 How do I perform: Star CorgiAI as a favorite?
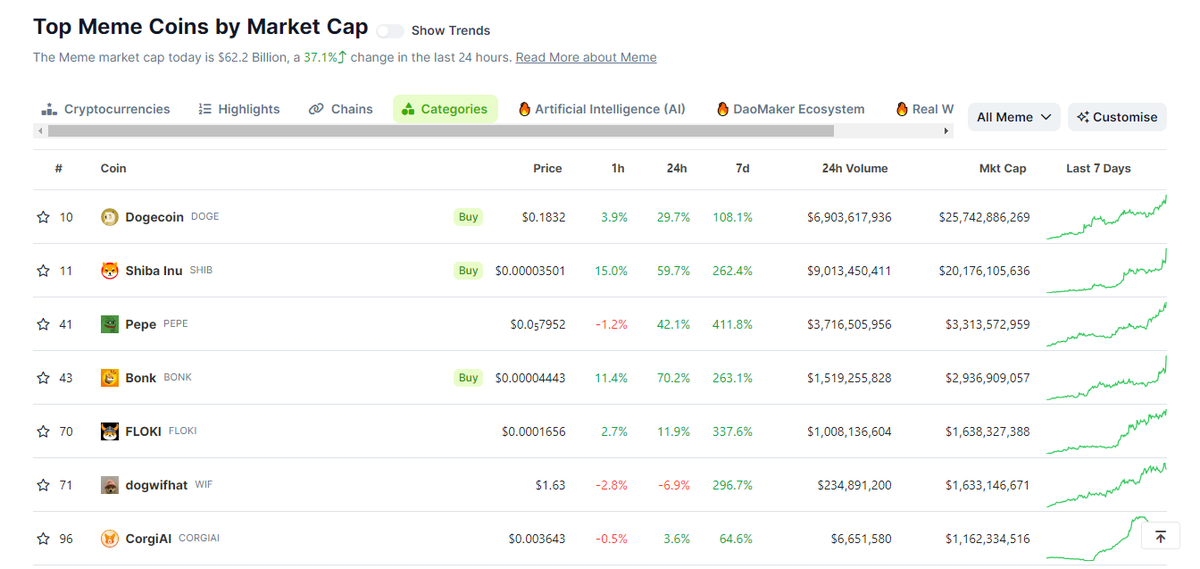[x=43, y=539]
